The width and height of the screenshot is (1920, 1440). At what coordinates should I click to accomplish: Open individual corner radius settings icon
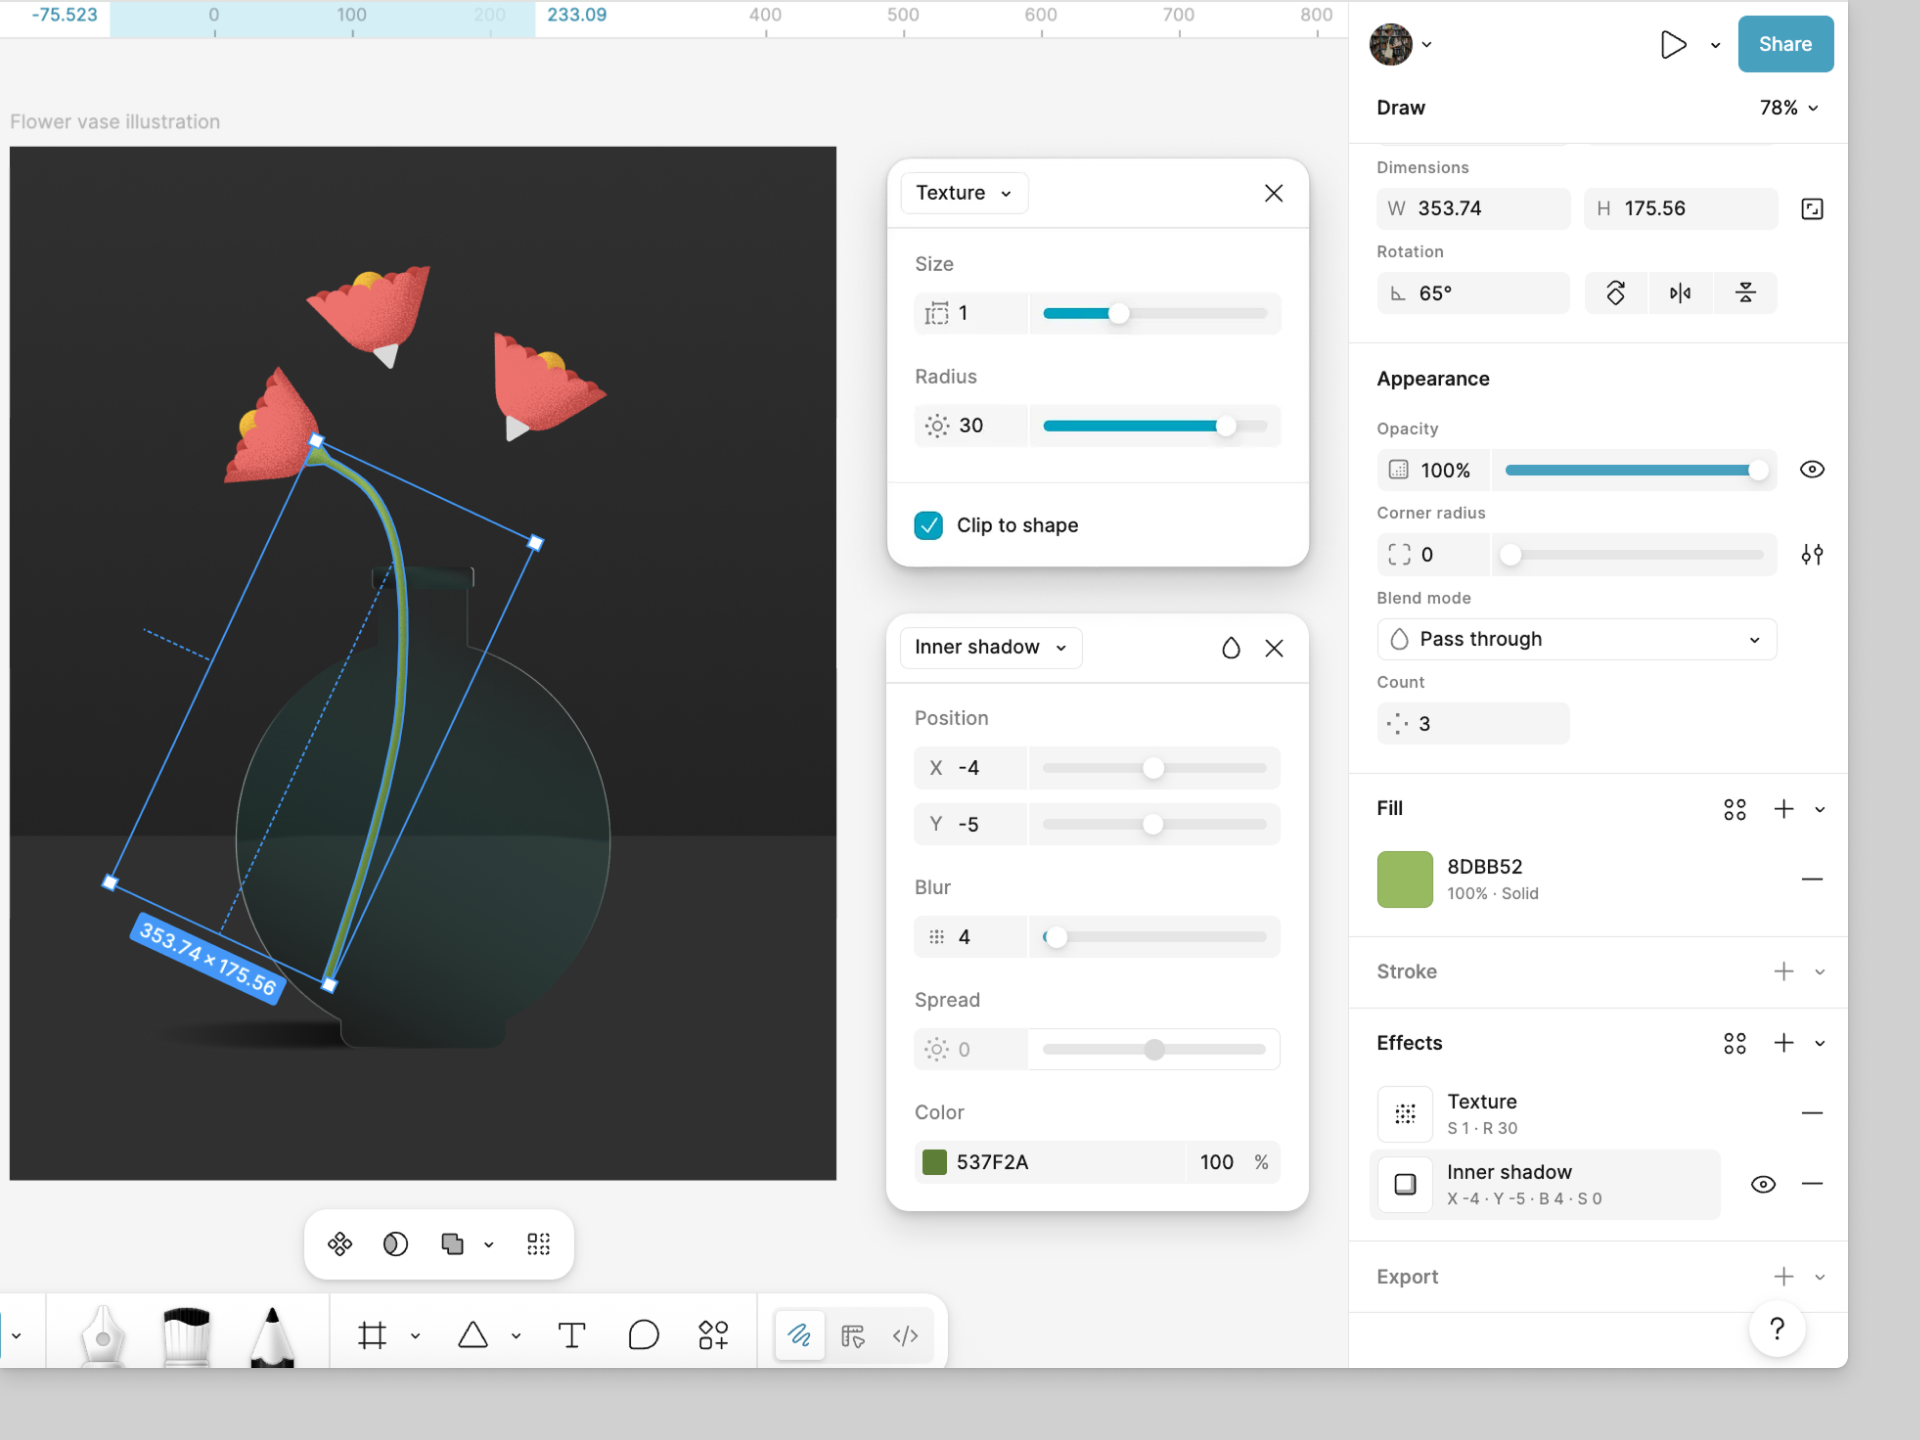pyautogui.click(x=1811, y=555)
